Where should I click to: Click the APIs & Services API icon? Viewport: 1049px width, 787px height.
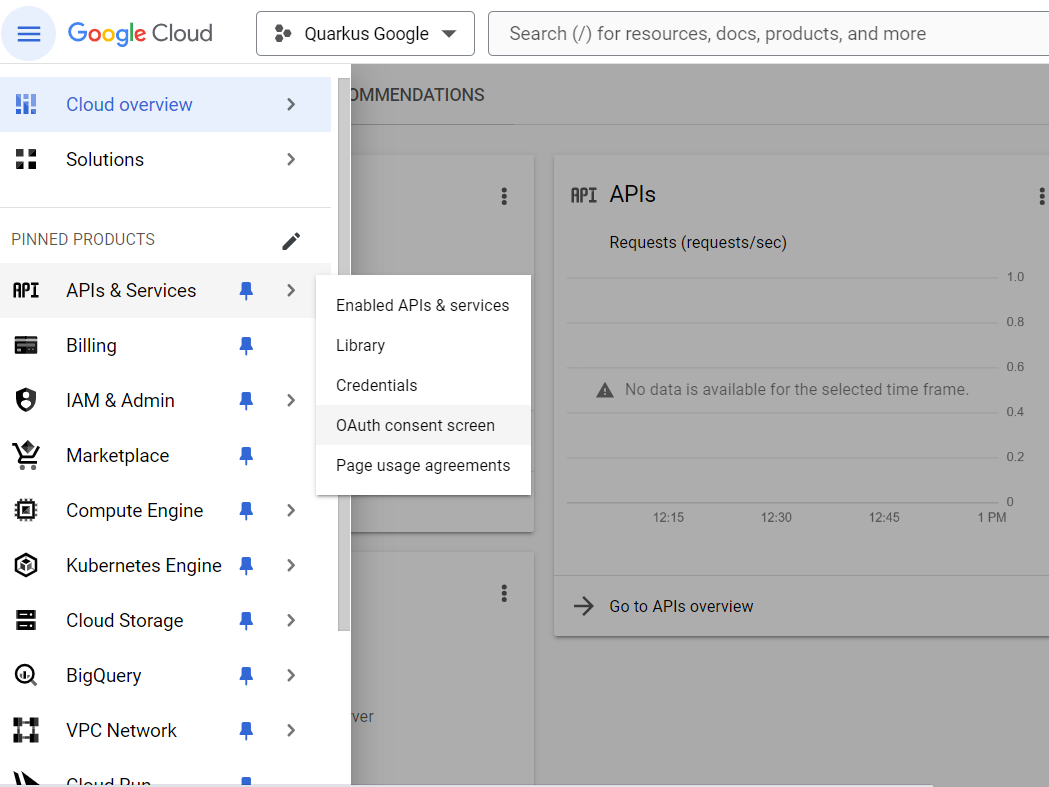coord(26,290)
